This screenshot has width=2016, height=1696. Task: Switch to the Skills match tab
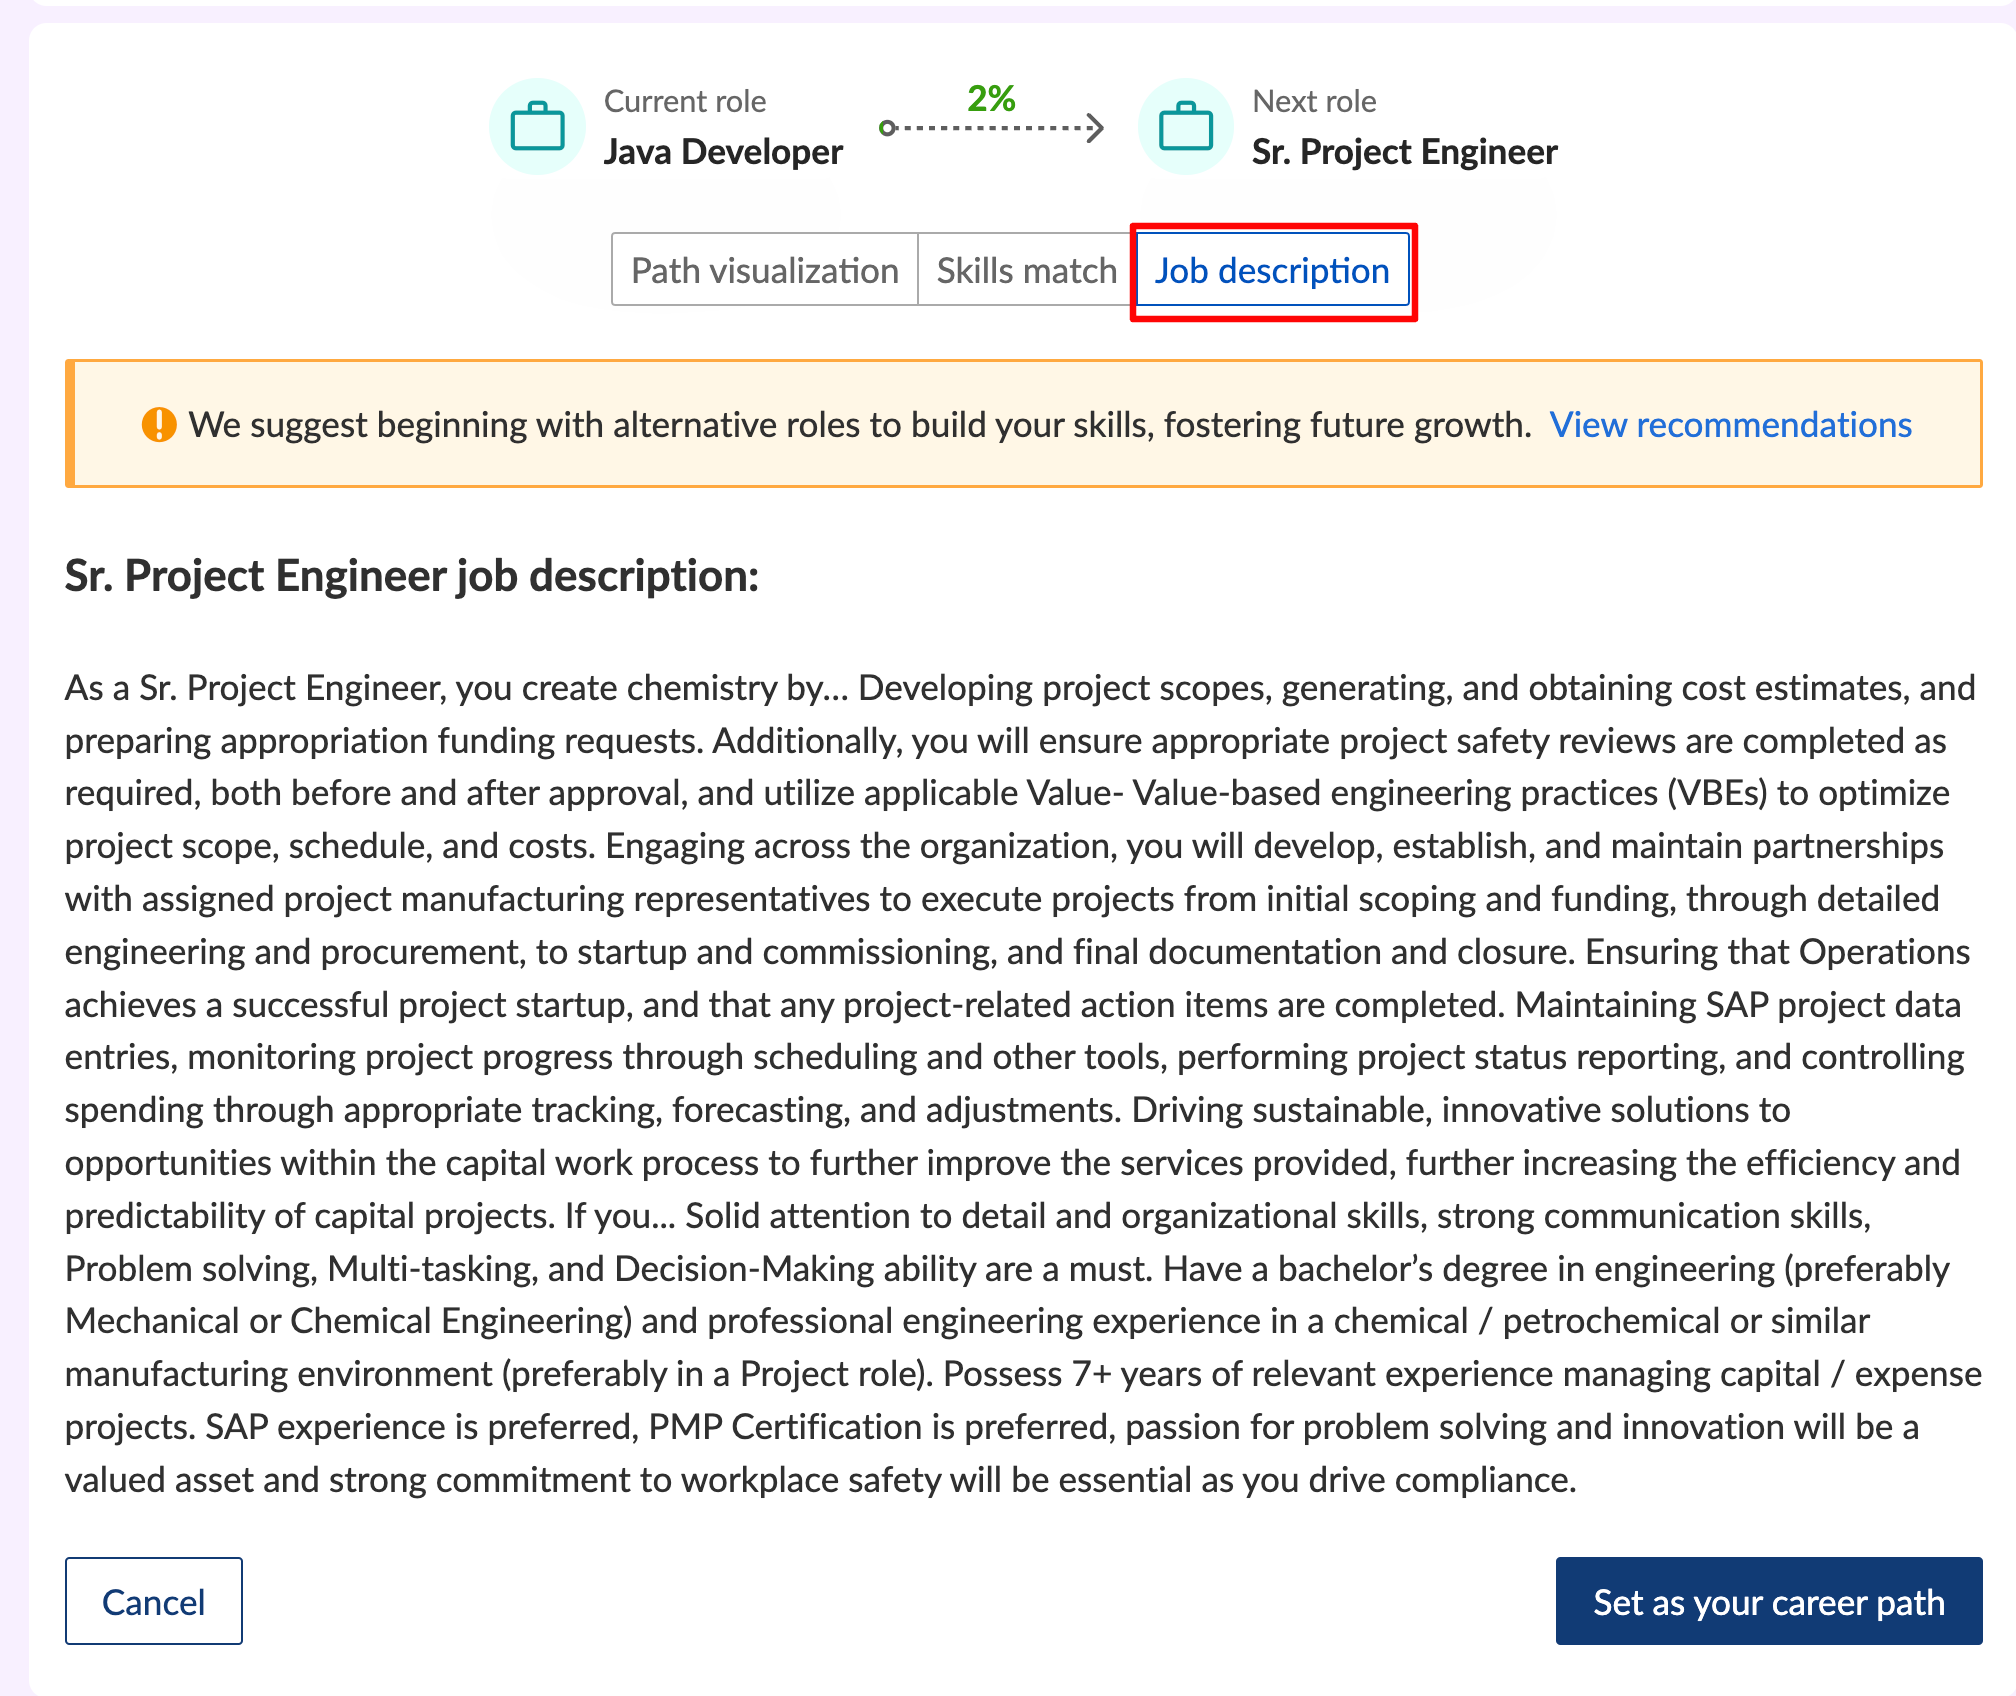click(x=1026, y=270)
